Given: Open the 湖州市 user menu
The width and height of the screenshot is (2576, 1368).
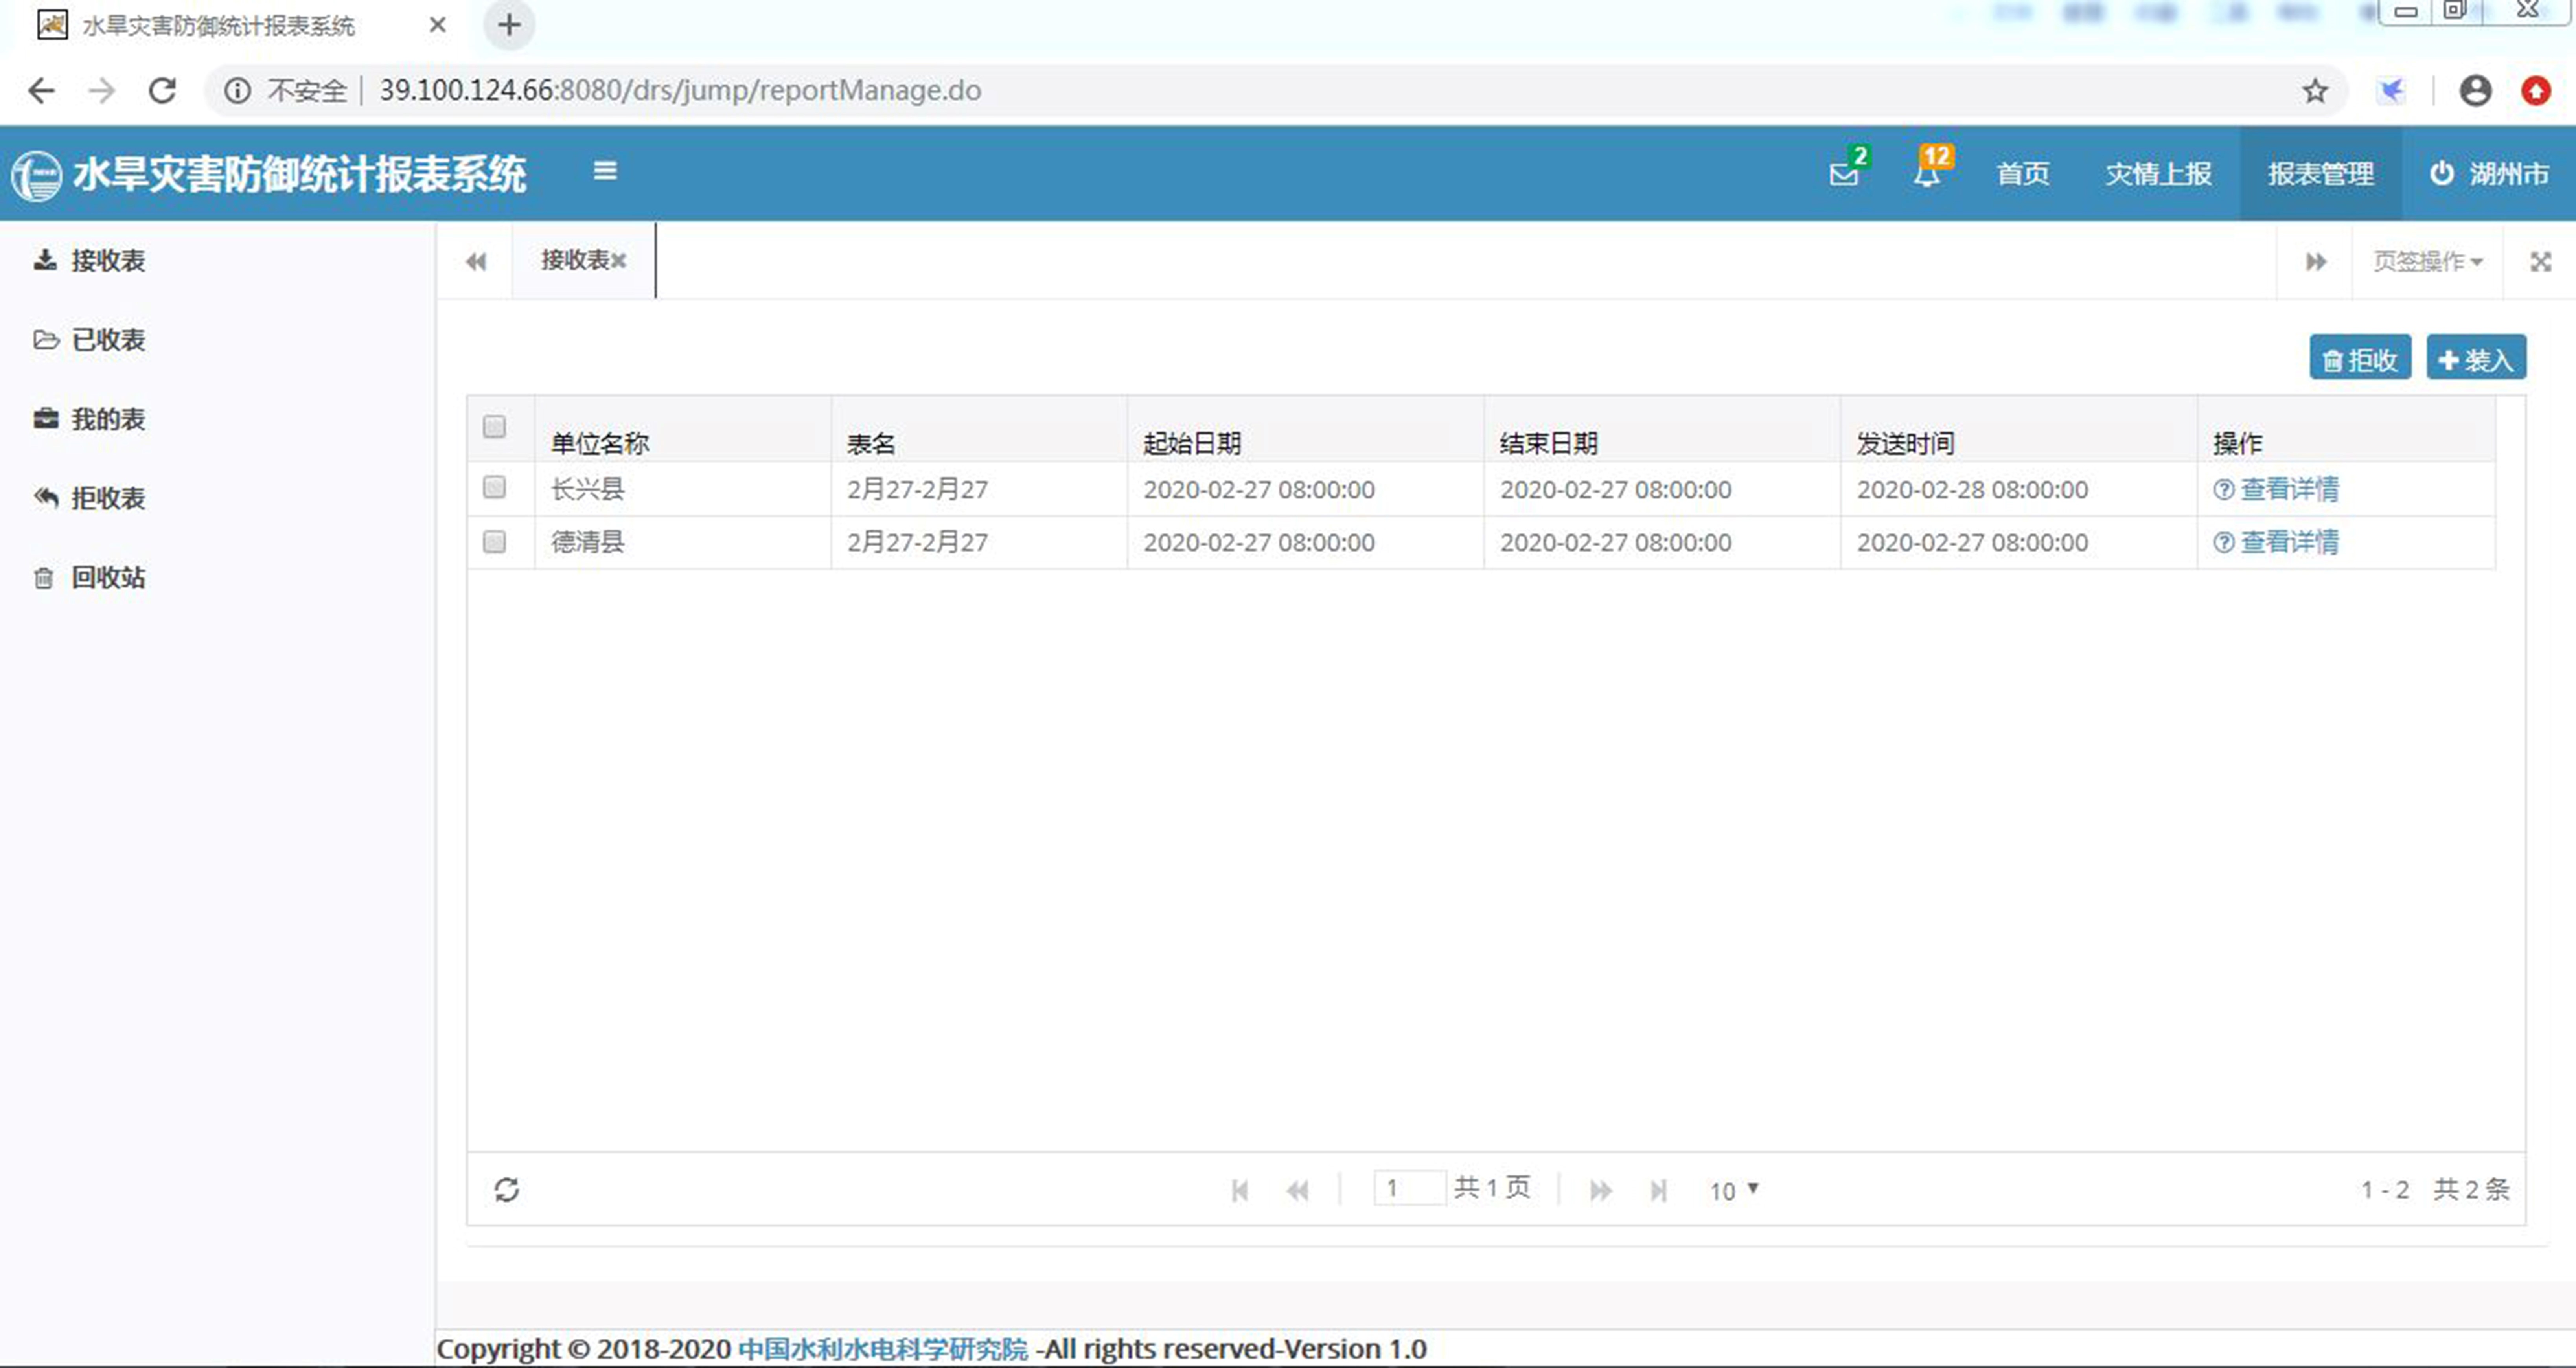Looking at the screenshot, I should tap(2489, 174).
